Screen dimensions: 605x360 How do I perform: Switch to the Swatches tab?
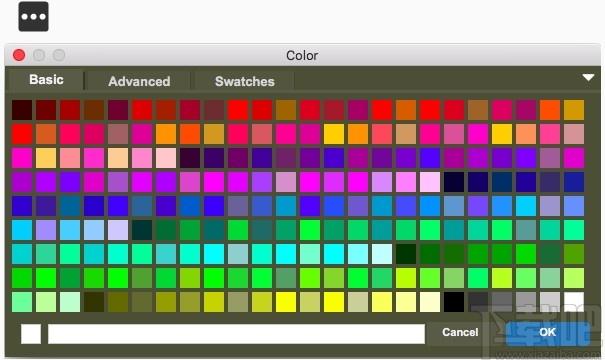[x=245, y=81]
